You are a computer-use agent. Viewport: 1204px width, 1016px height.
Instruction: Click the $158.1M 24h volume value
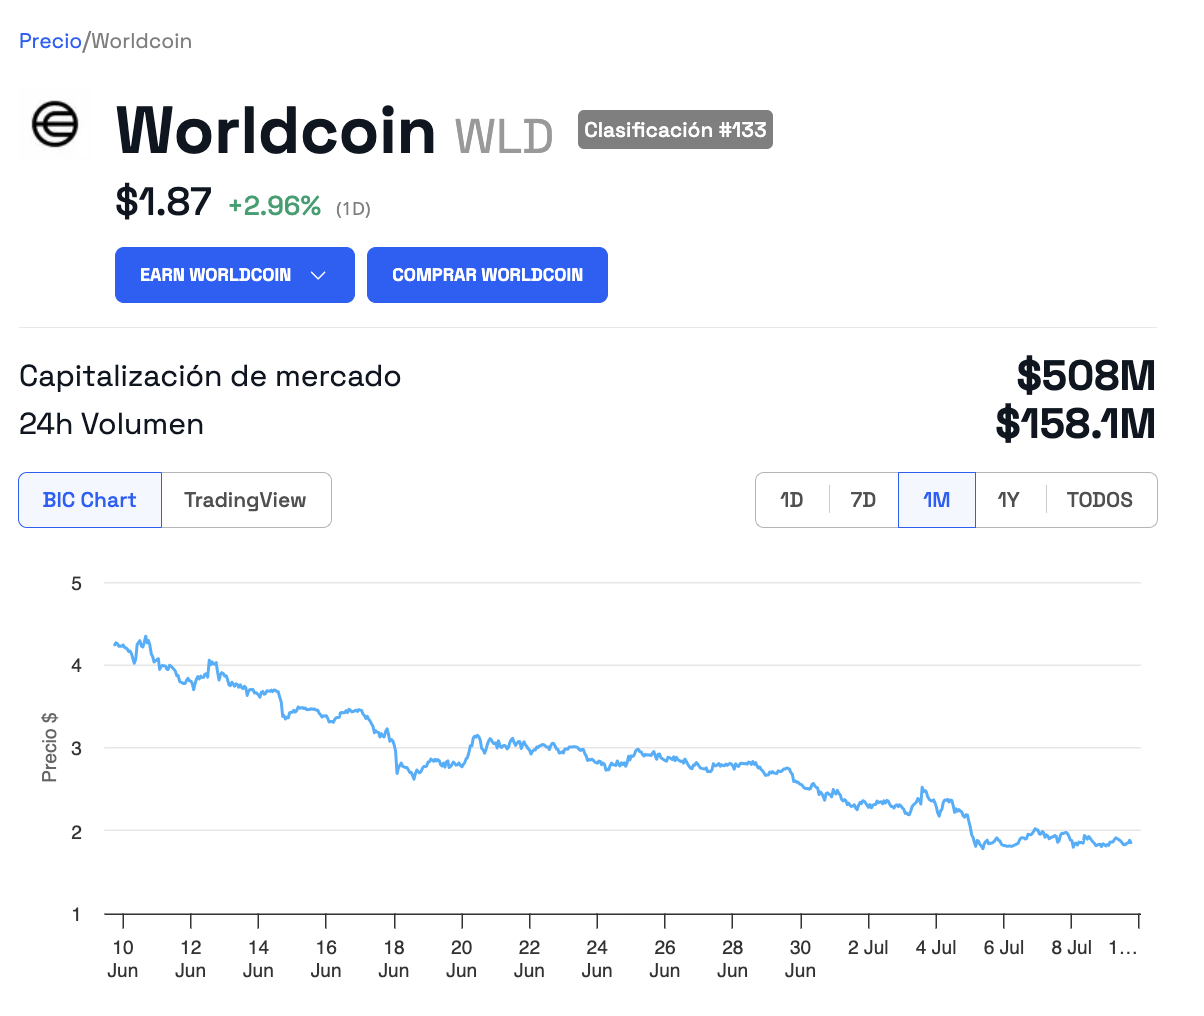tap(1076, 424)
